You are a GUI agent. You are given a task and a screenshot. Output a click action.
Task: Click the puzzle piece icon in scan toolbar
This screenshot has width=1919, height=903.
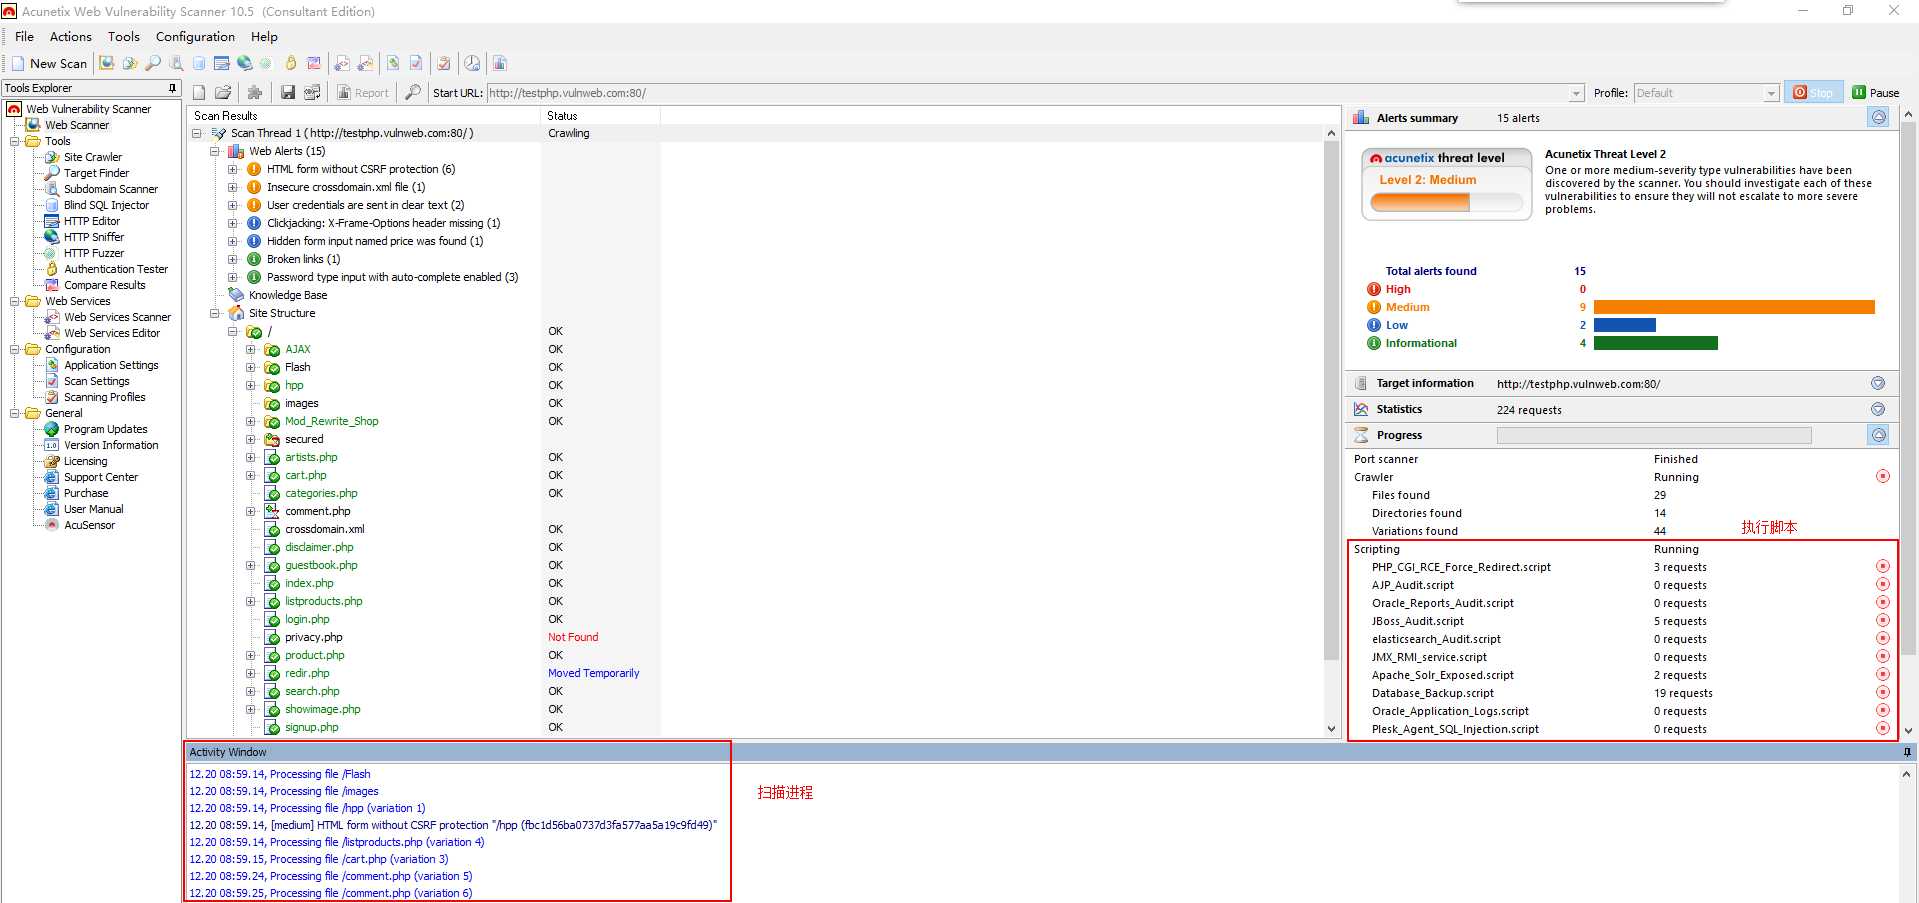(x=255, y=93)
